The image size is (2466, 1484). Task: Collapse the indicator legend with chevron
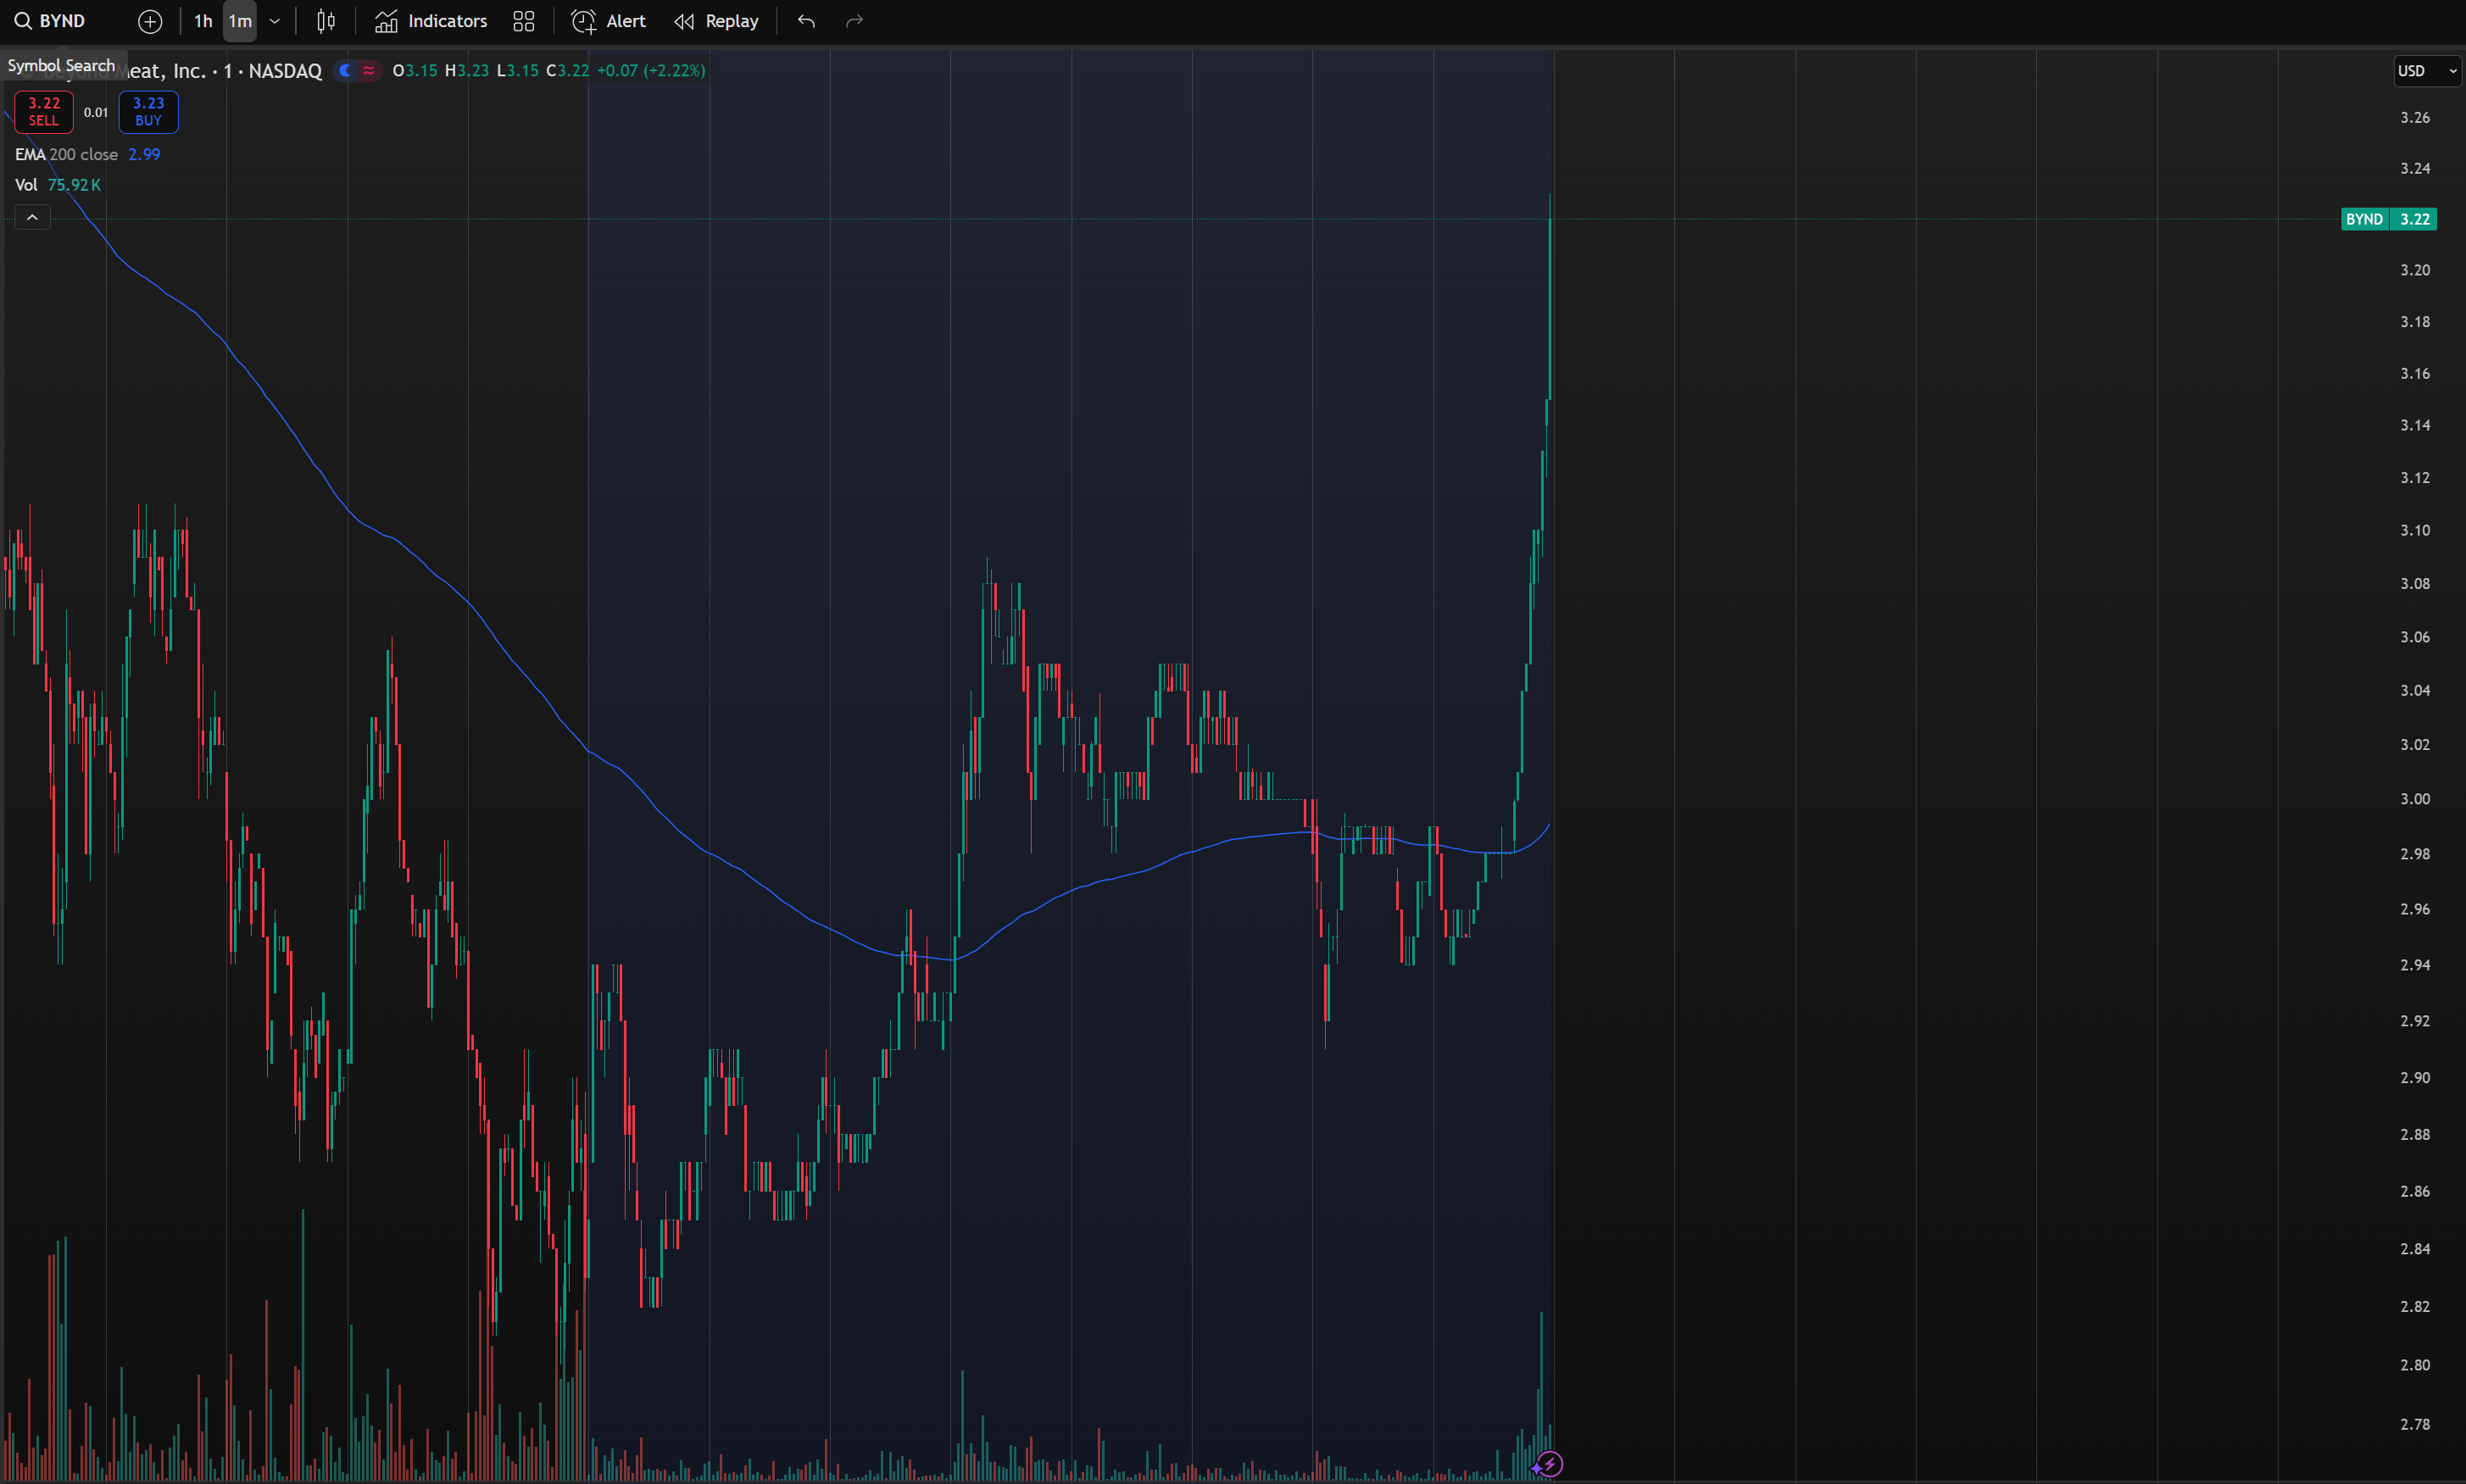point(32,217)
